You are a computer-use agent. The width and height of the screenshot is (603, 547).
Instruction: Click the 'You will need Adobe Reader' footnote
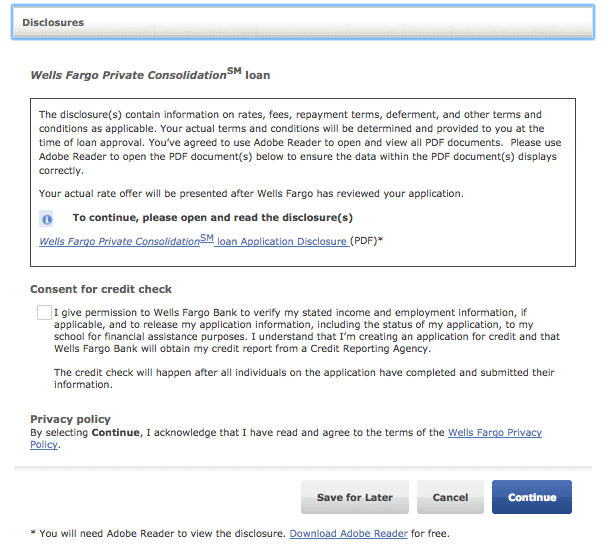pos(160,534)
